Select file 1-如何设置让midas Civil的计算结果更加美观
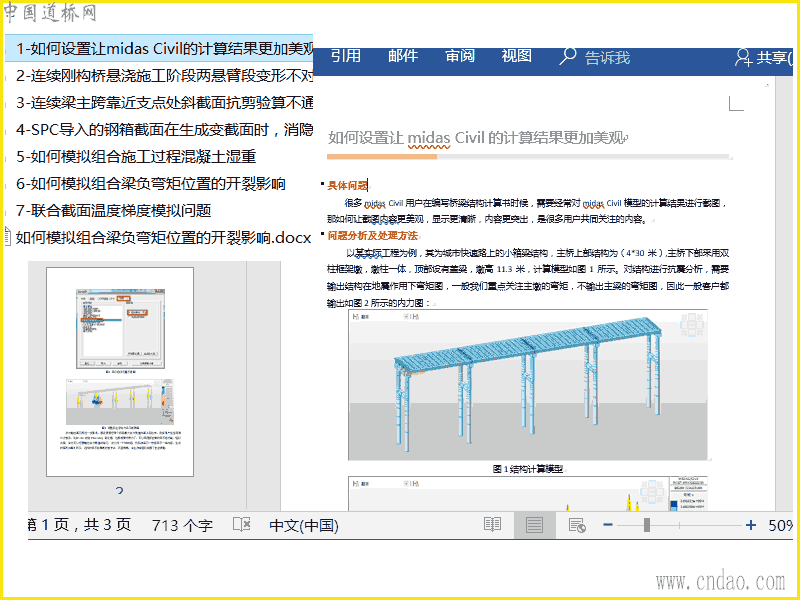 [159, 48]
